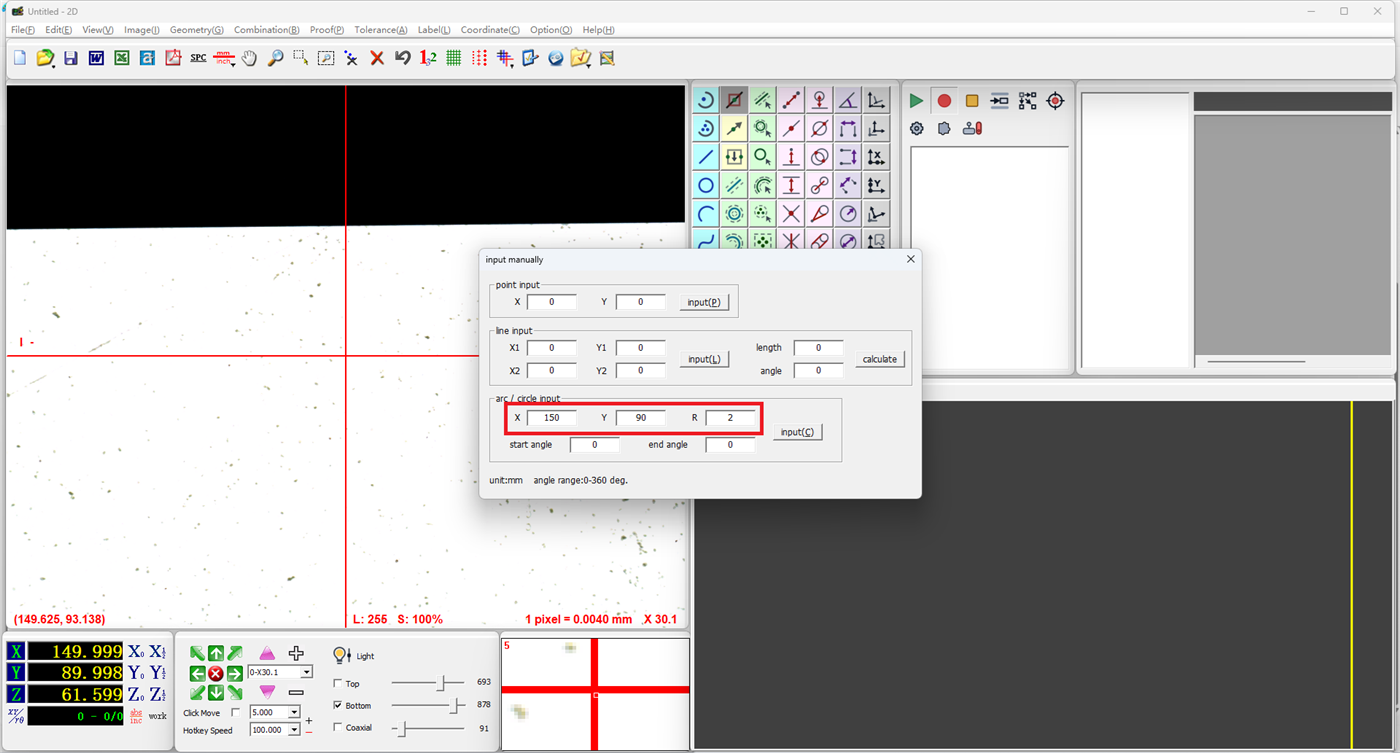Select the angle measurement tool icon
Screen dimensions: 1400x753
(848, 100)
